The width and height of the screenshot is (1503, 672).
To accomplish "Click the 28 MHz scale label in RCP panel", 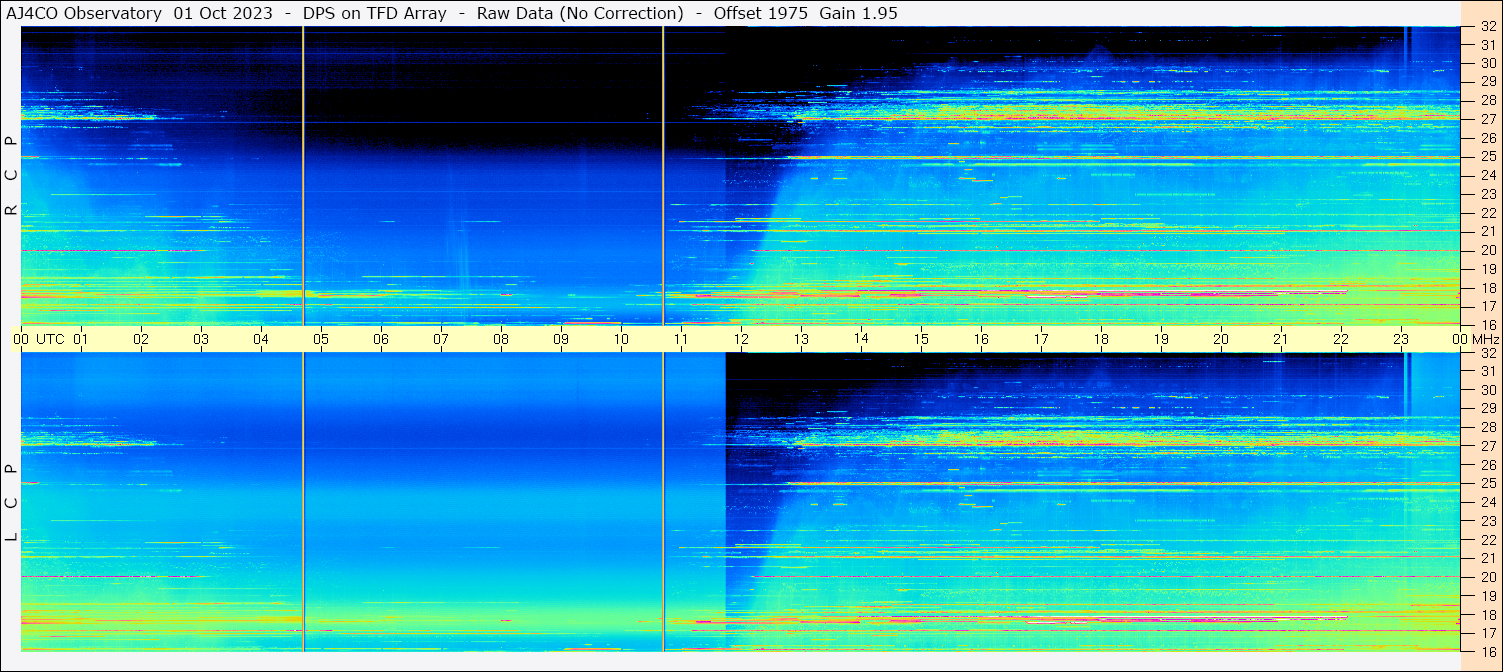I will click(x=1487, y=100).
